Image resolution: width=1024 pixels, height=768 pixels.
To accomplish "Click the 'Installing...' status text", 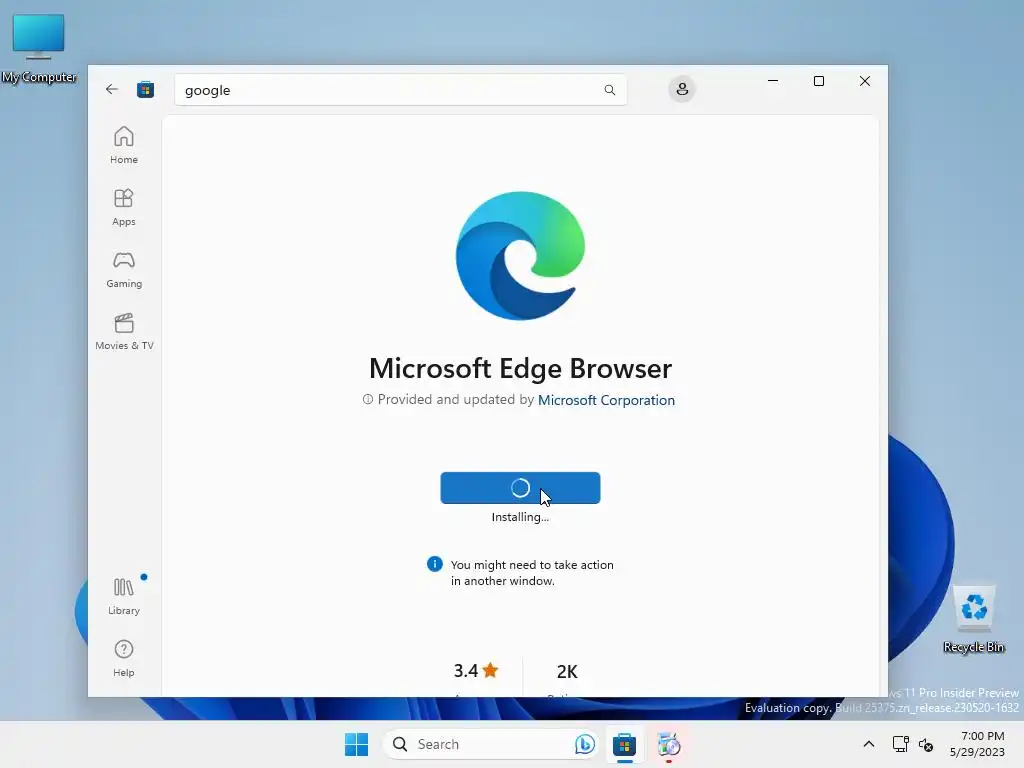I will pos(520,517).
